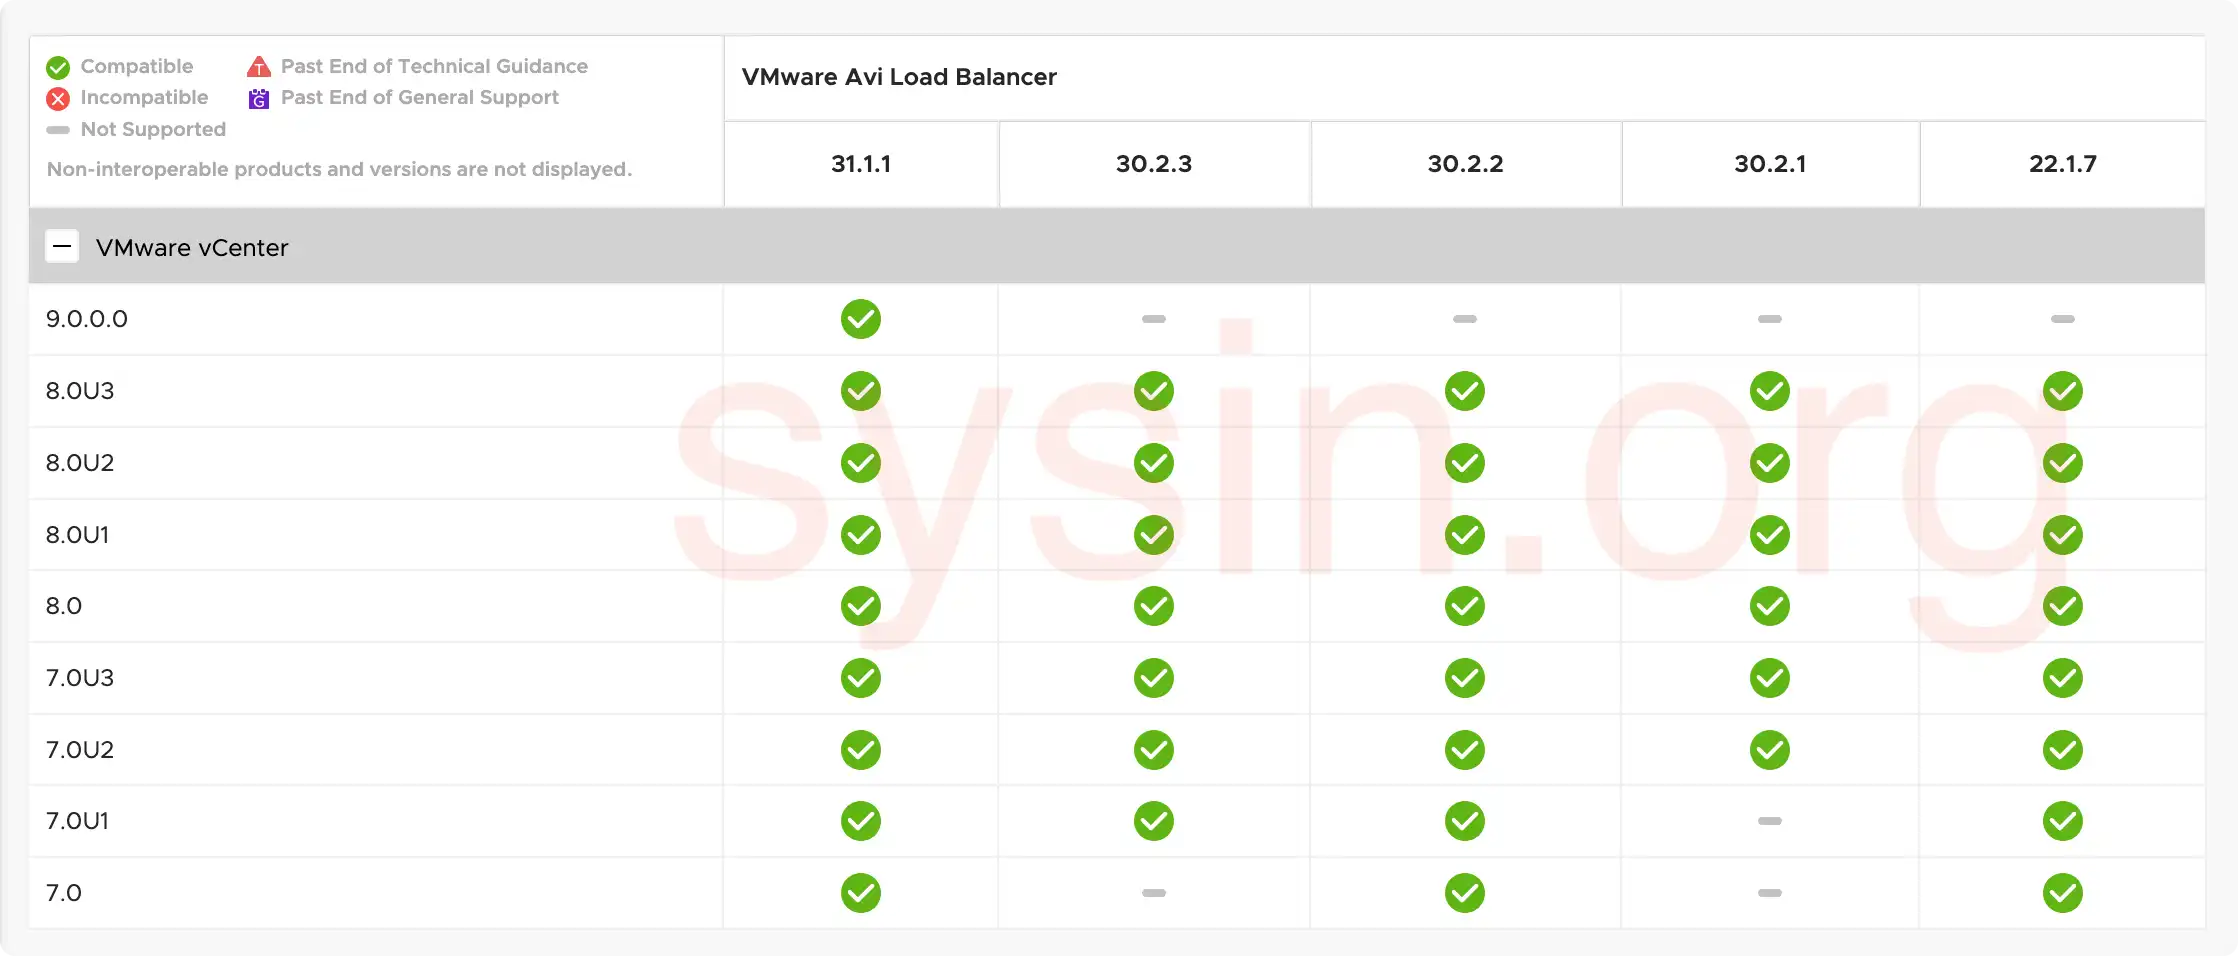Viewport: 2238px width, 956px height.
Task: Click the compatible icon for 7.0 under 31.1.1
Action: point(860,893)
